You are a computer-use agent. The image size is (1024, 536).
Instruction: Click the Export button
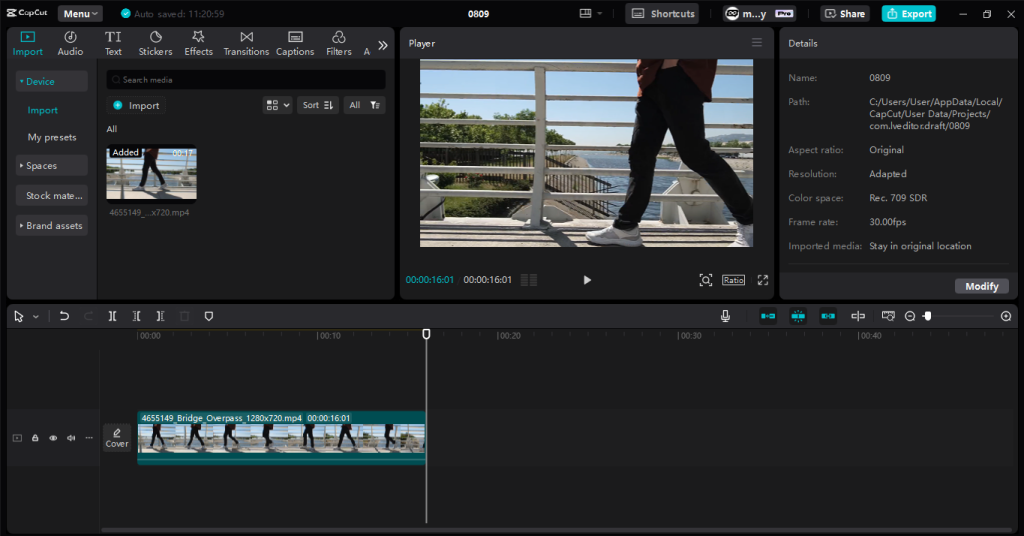coord(908,14)
